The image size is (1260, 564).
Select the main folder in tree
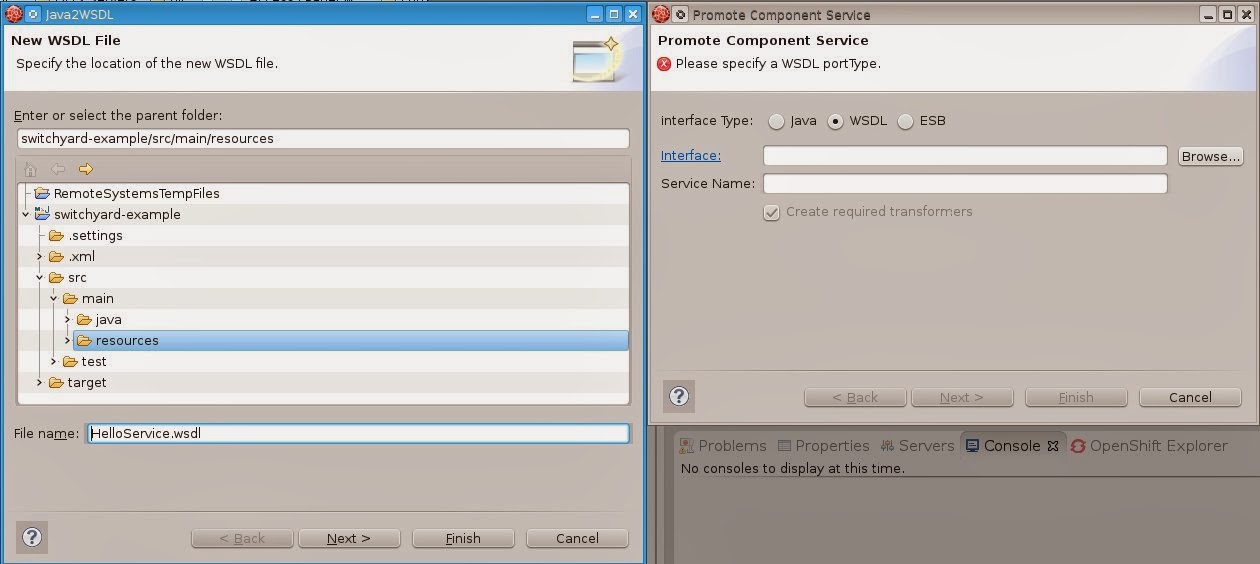click(x=98, y=299)
